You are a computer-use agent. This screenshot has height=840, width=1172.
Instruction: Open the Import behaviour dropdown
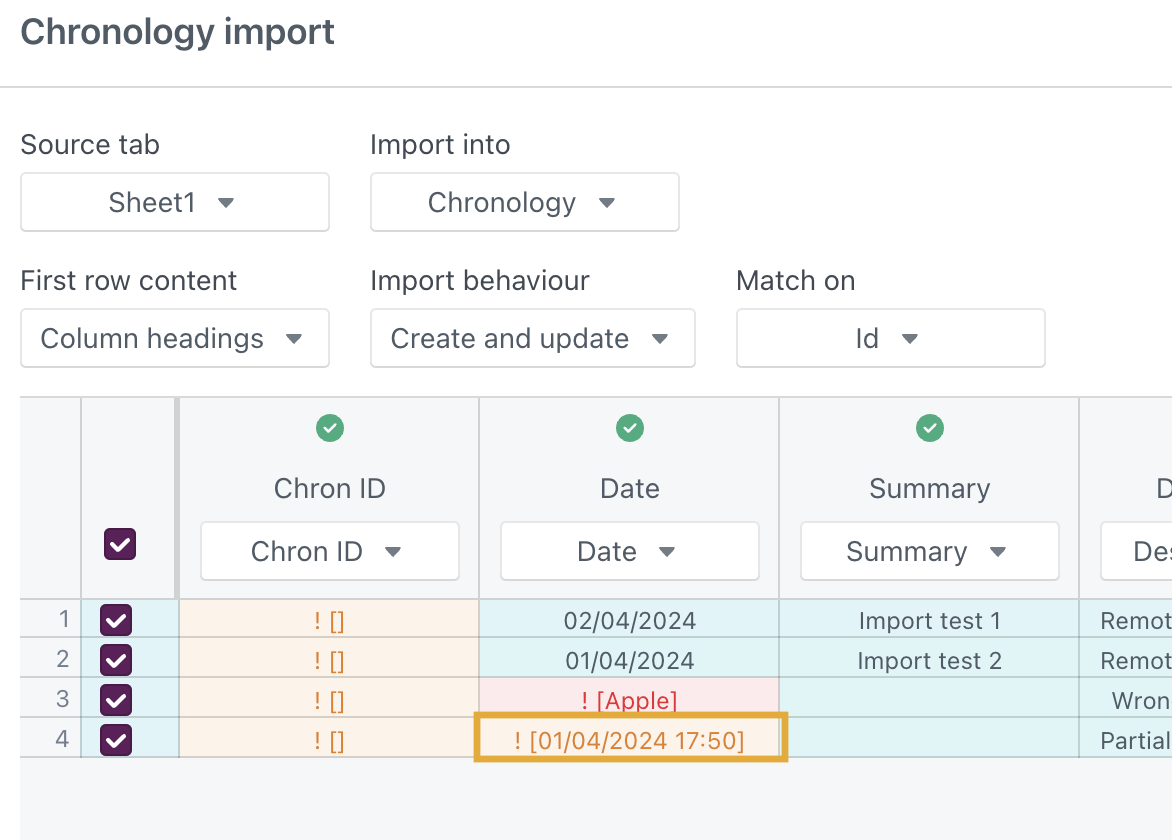pos(532,339)
